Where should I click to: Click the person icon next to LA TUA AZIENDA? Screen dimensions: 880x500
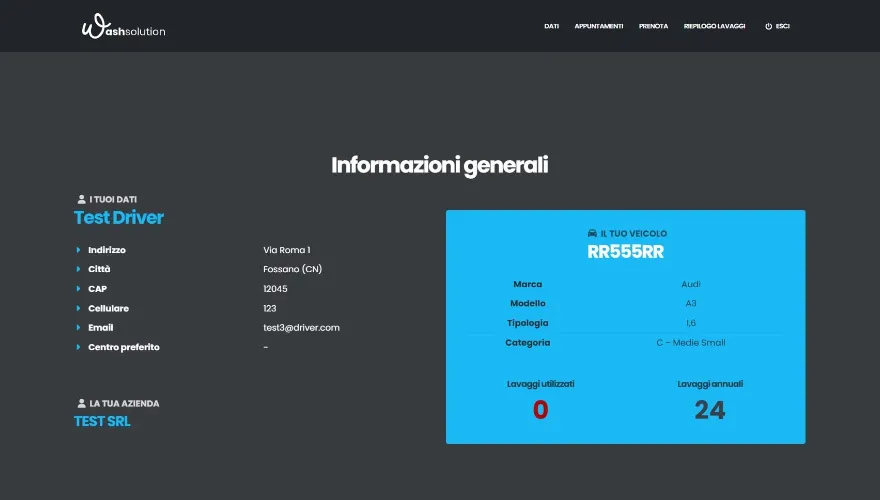click(x=81, y=403)
